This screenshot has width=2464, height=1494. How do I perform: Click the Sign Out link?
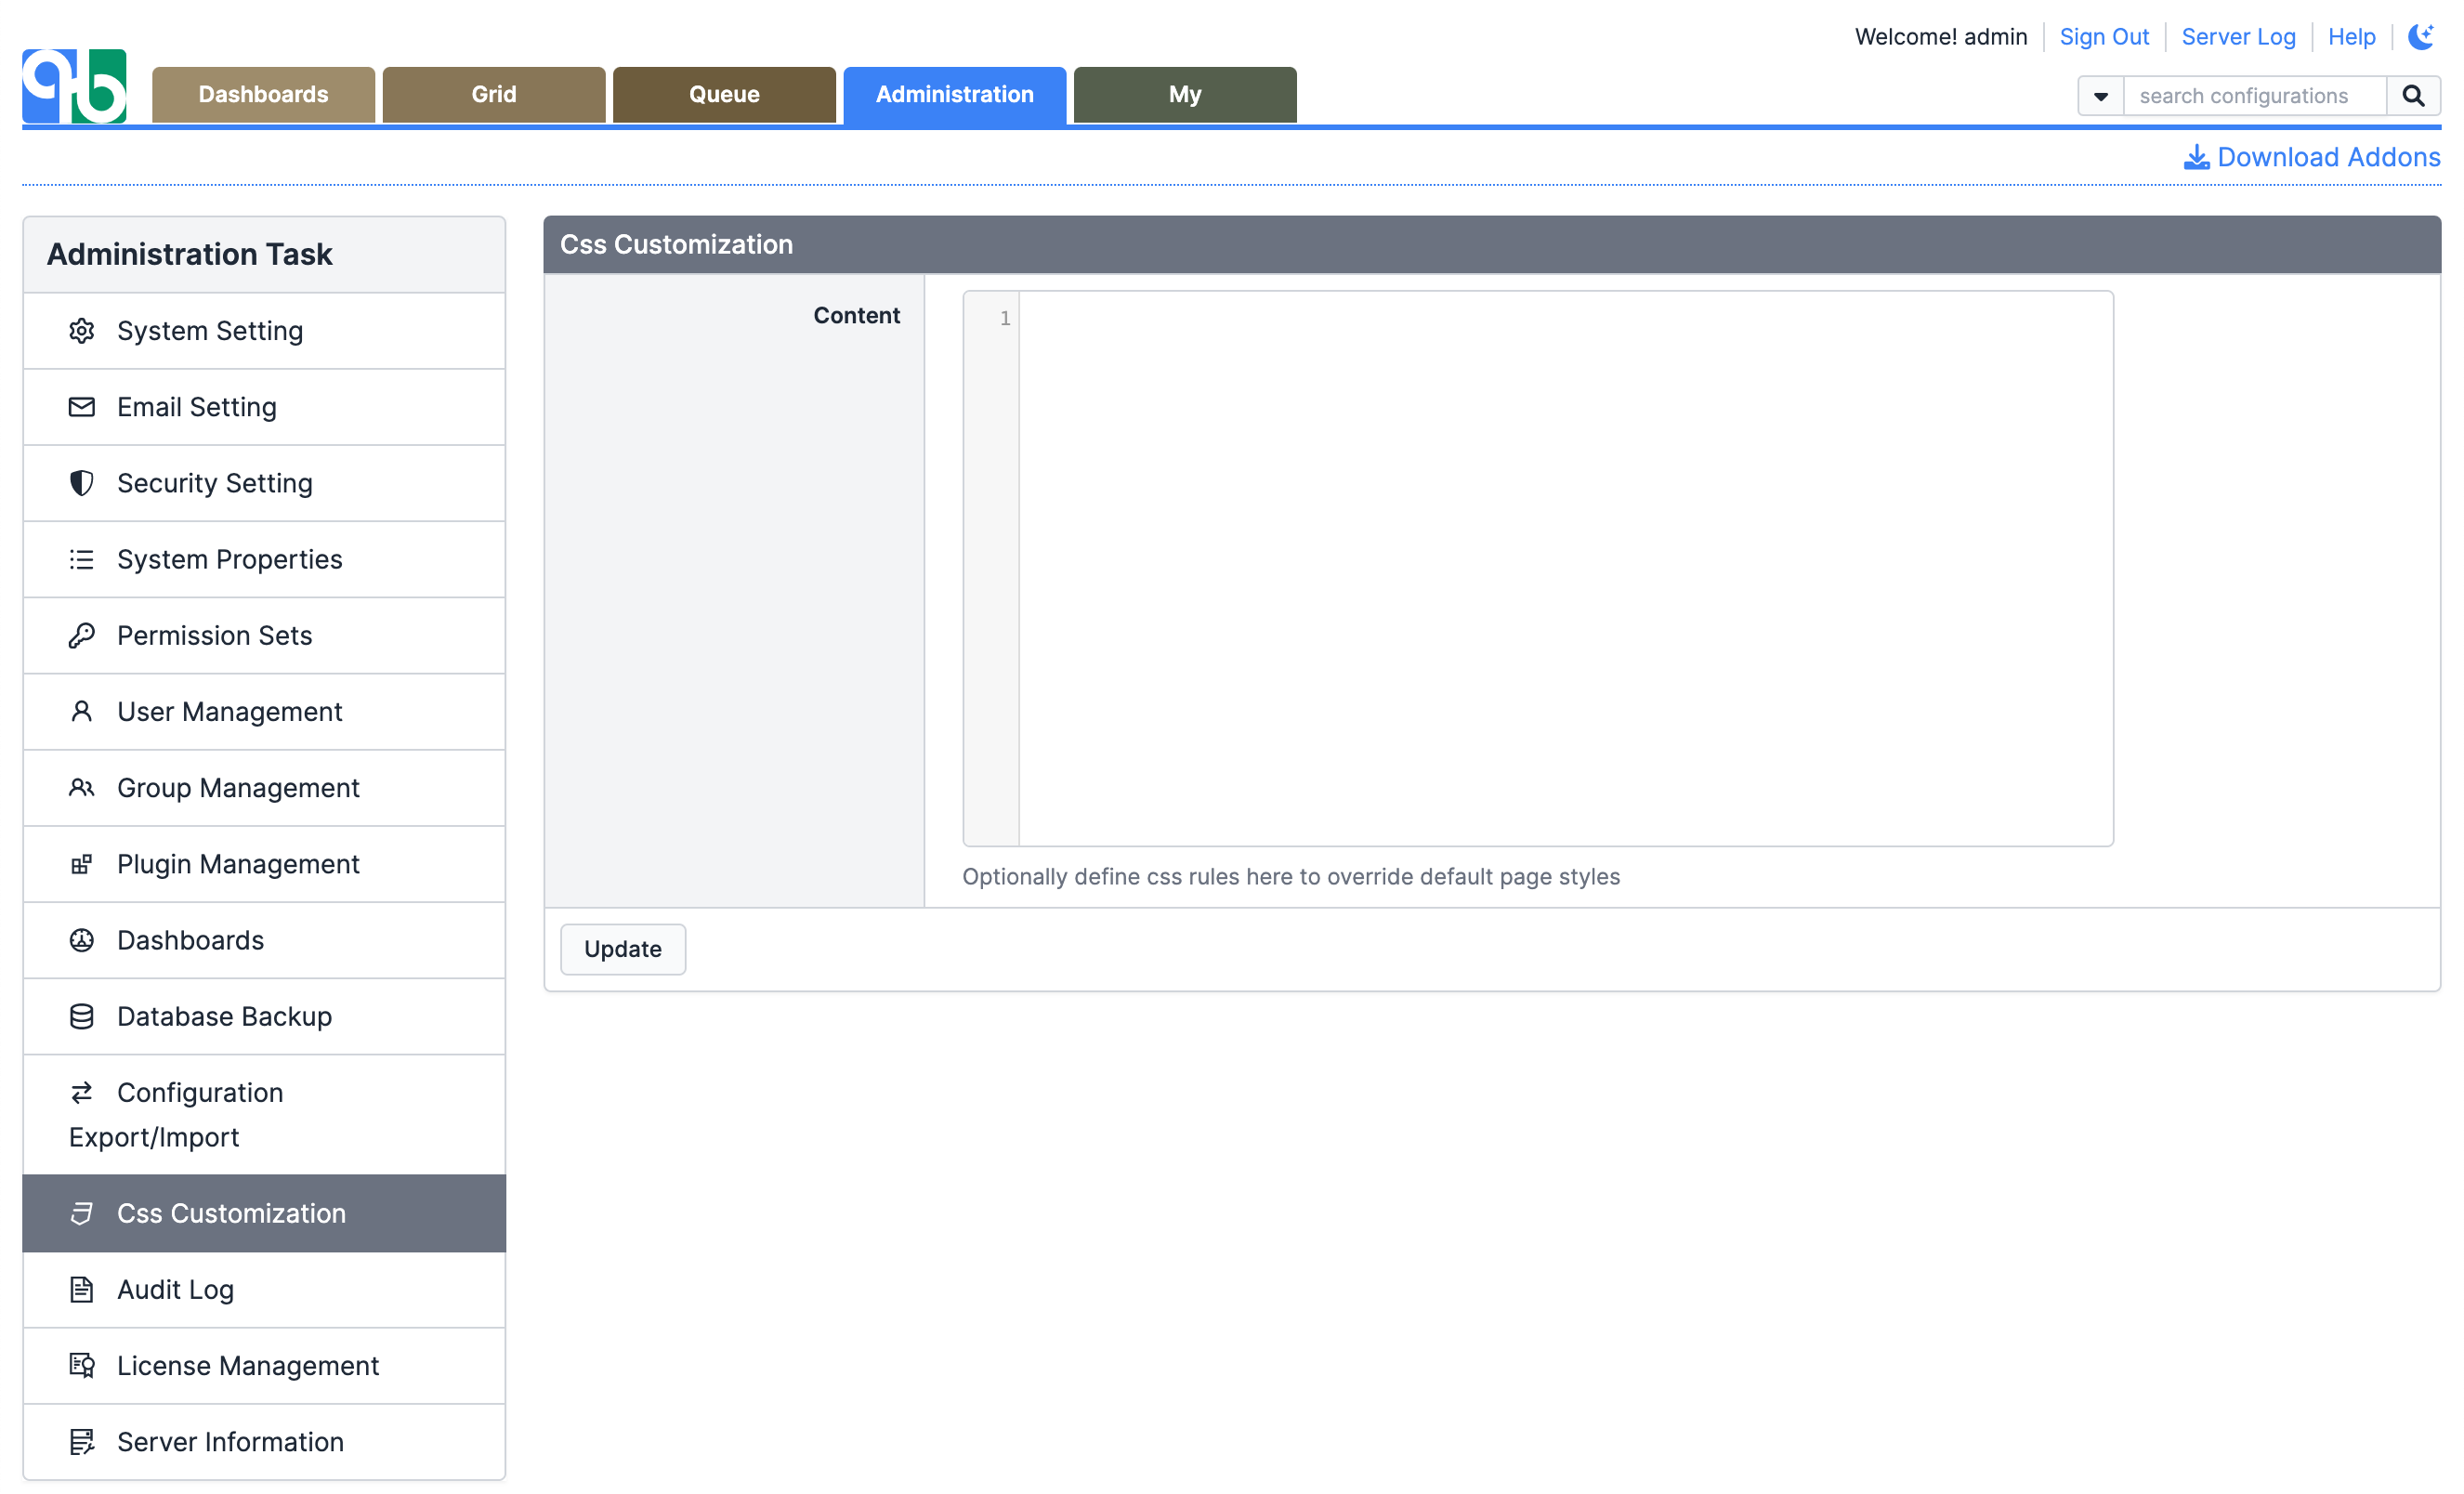pos(2104,36)
